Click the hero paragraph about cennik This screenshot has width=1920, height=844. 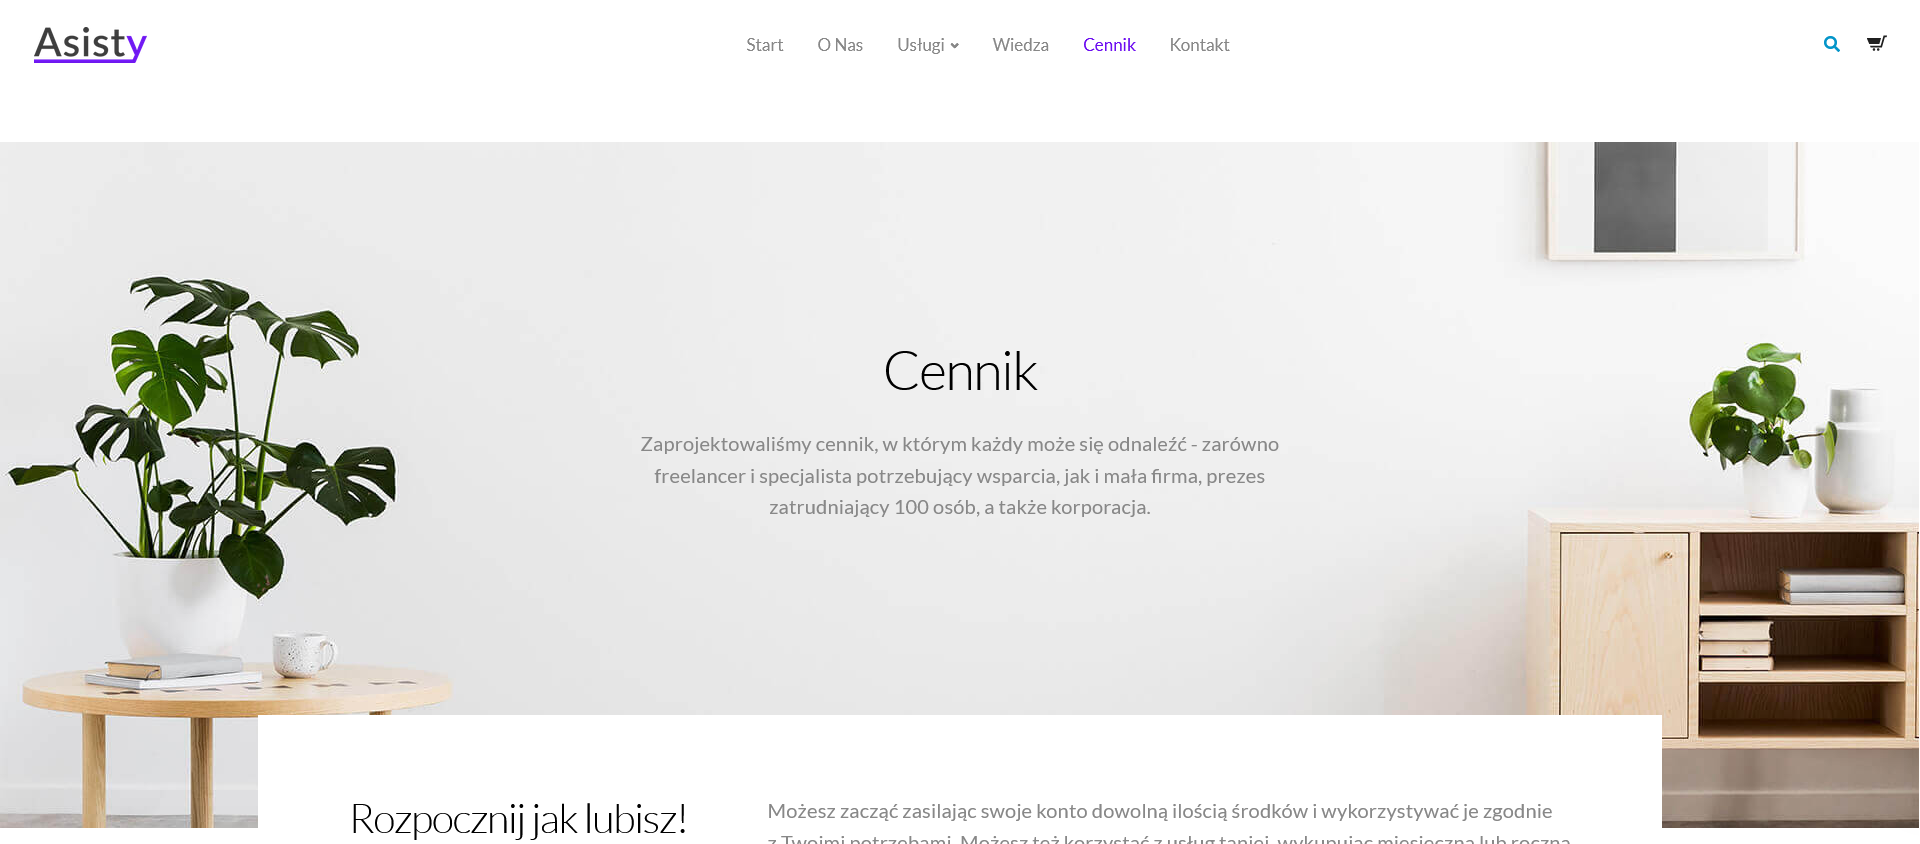tap(960, 475)
